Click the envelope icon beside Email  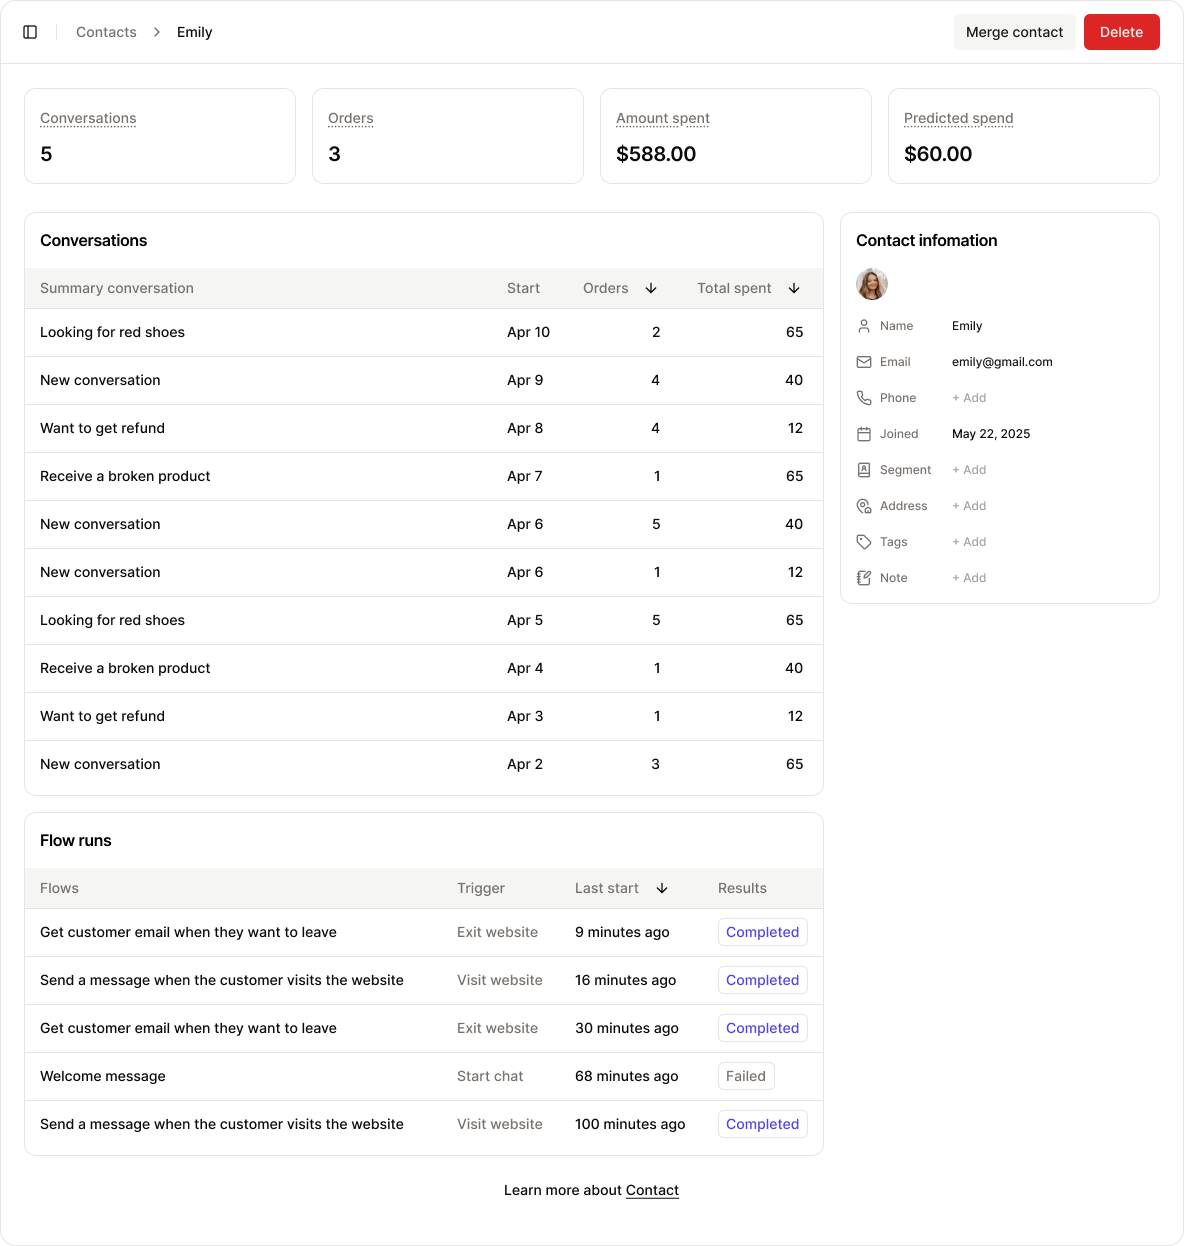point(864,362)
